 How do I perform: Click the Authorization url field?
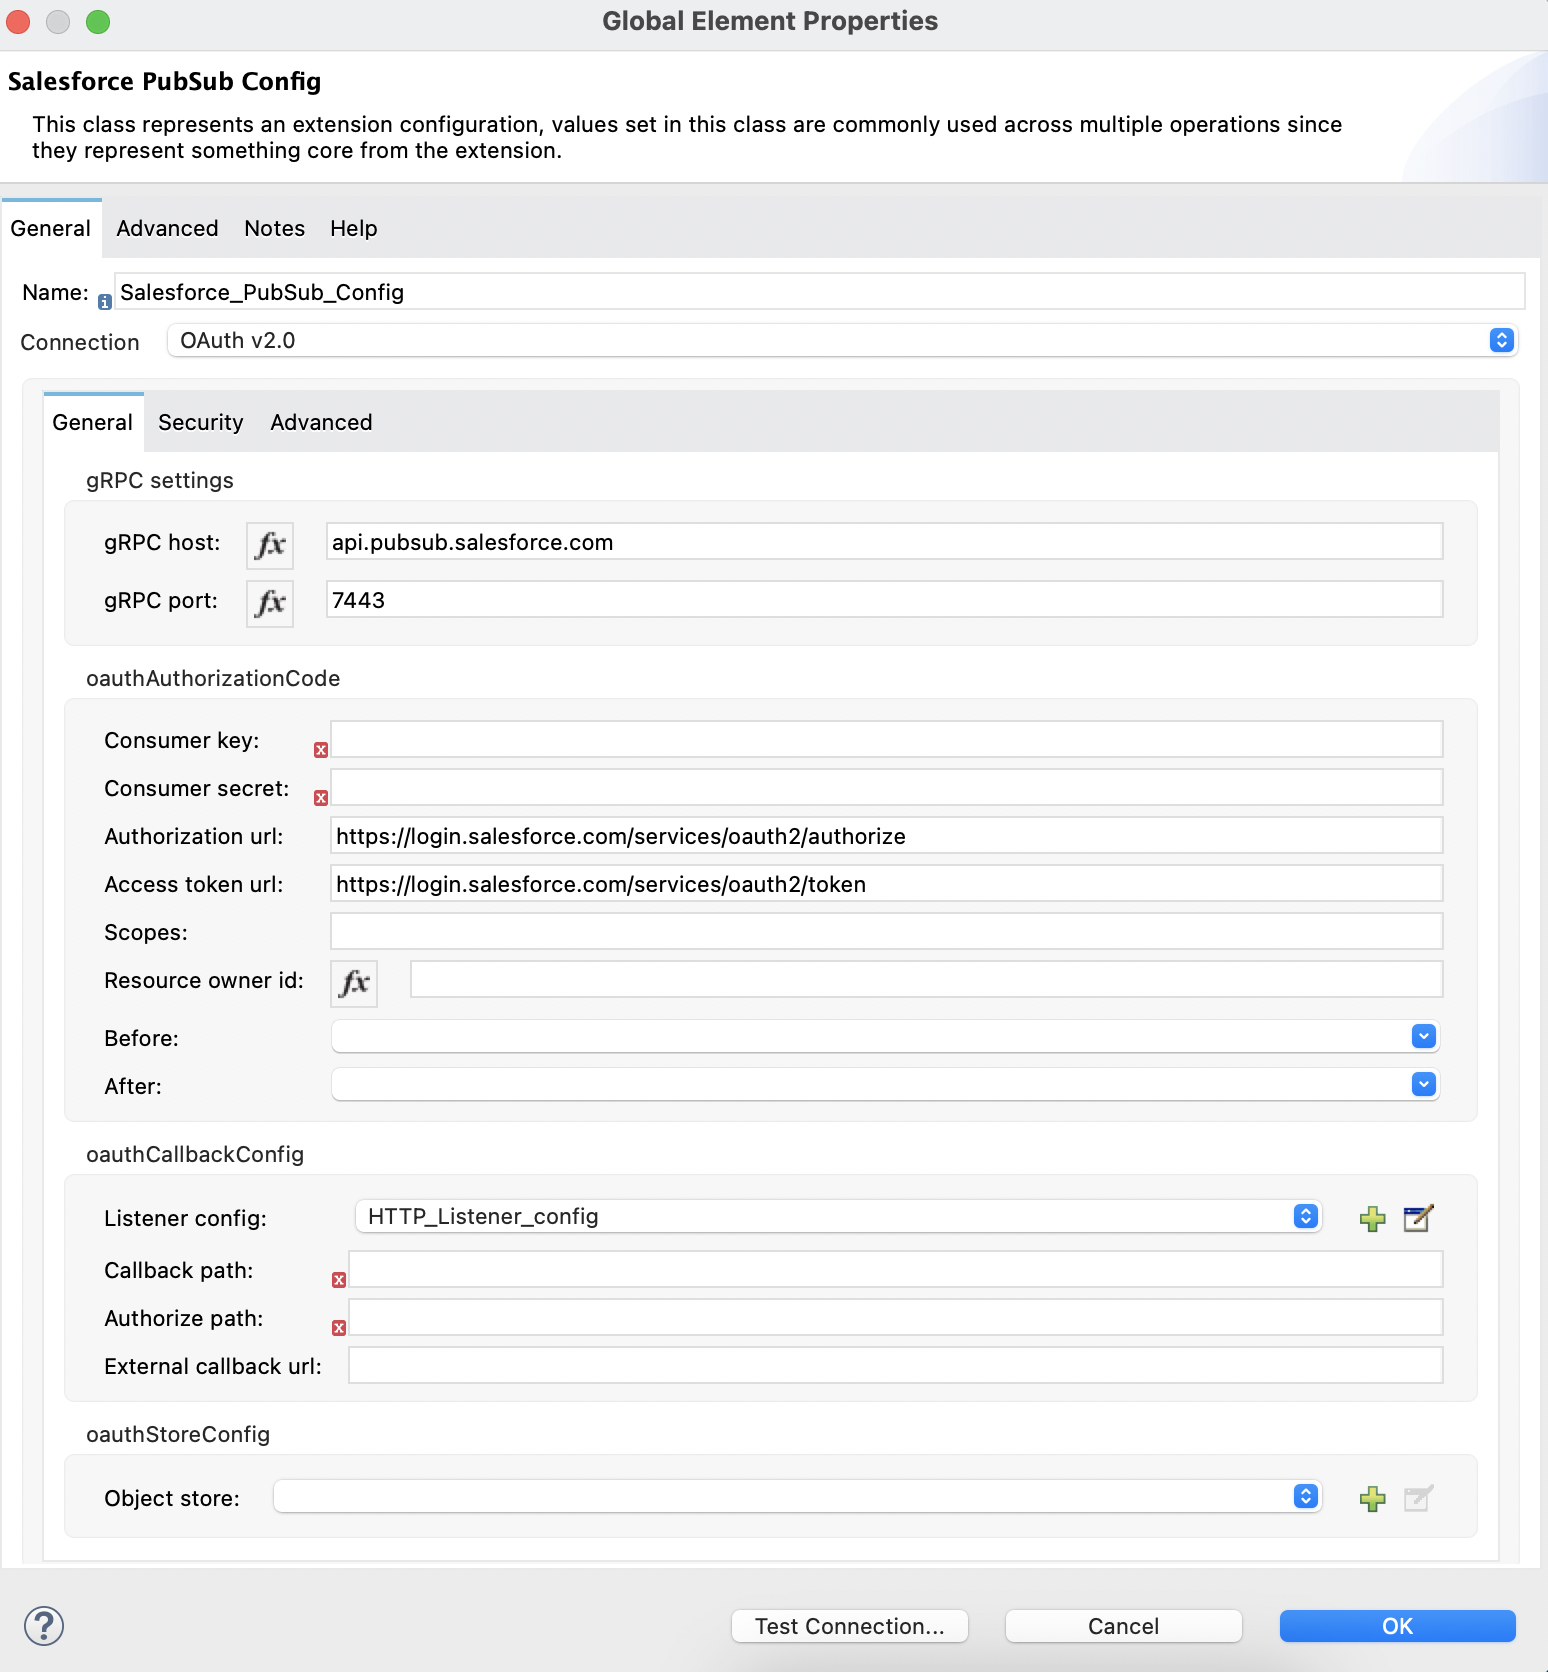(887, 835)
